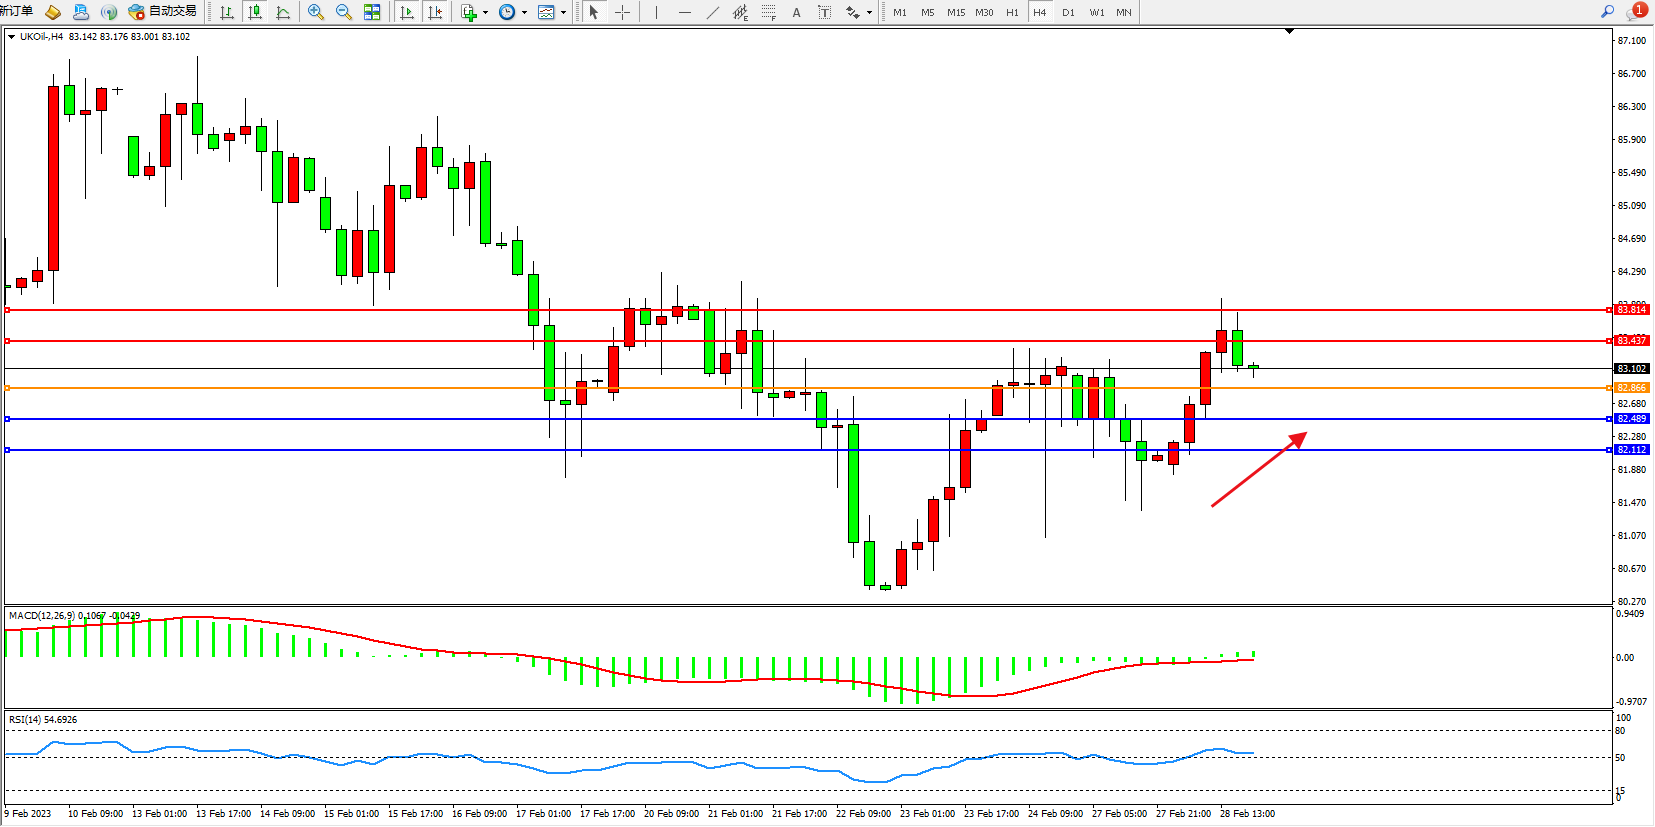This screenshot has width=1655, height=827.
Task: Select the Fibonacci retracement tool
Action: pyautogui.click(x=768, y=12)
